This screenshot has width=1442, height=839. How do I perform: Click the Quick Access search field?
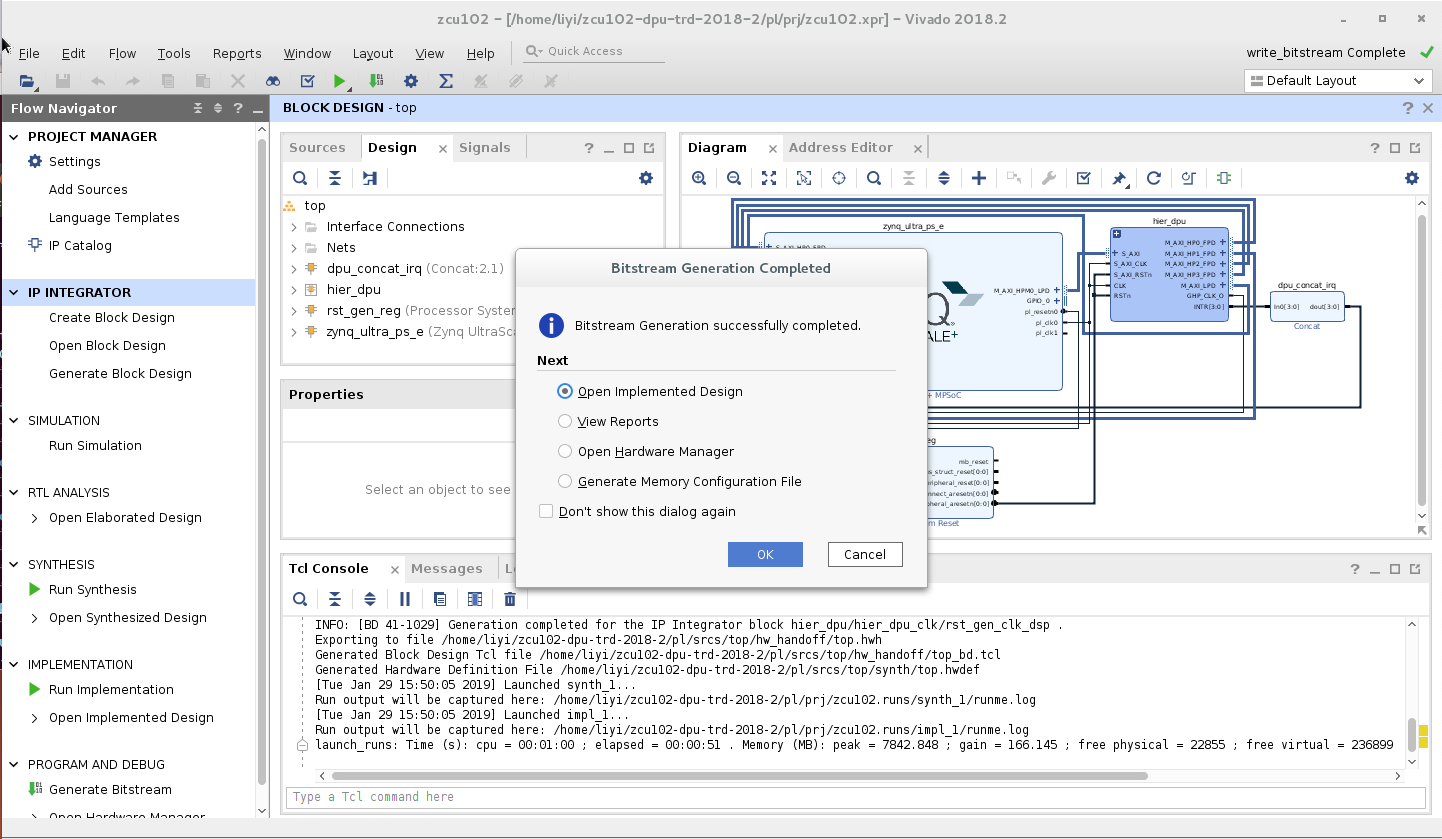click(x=594, y=51)
